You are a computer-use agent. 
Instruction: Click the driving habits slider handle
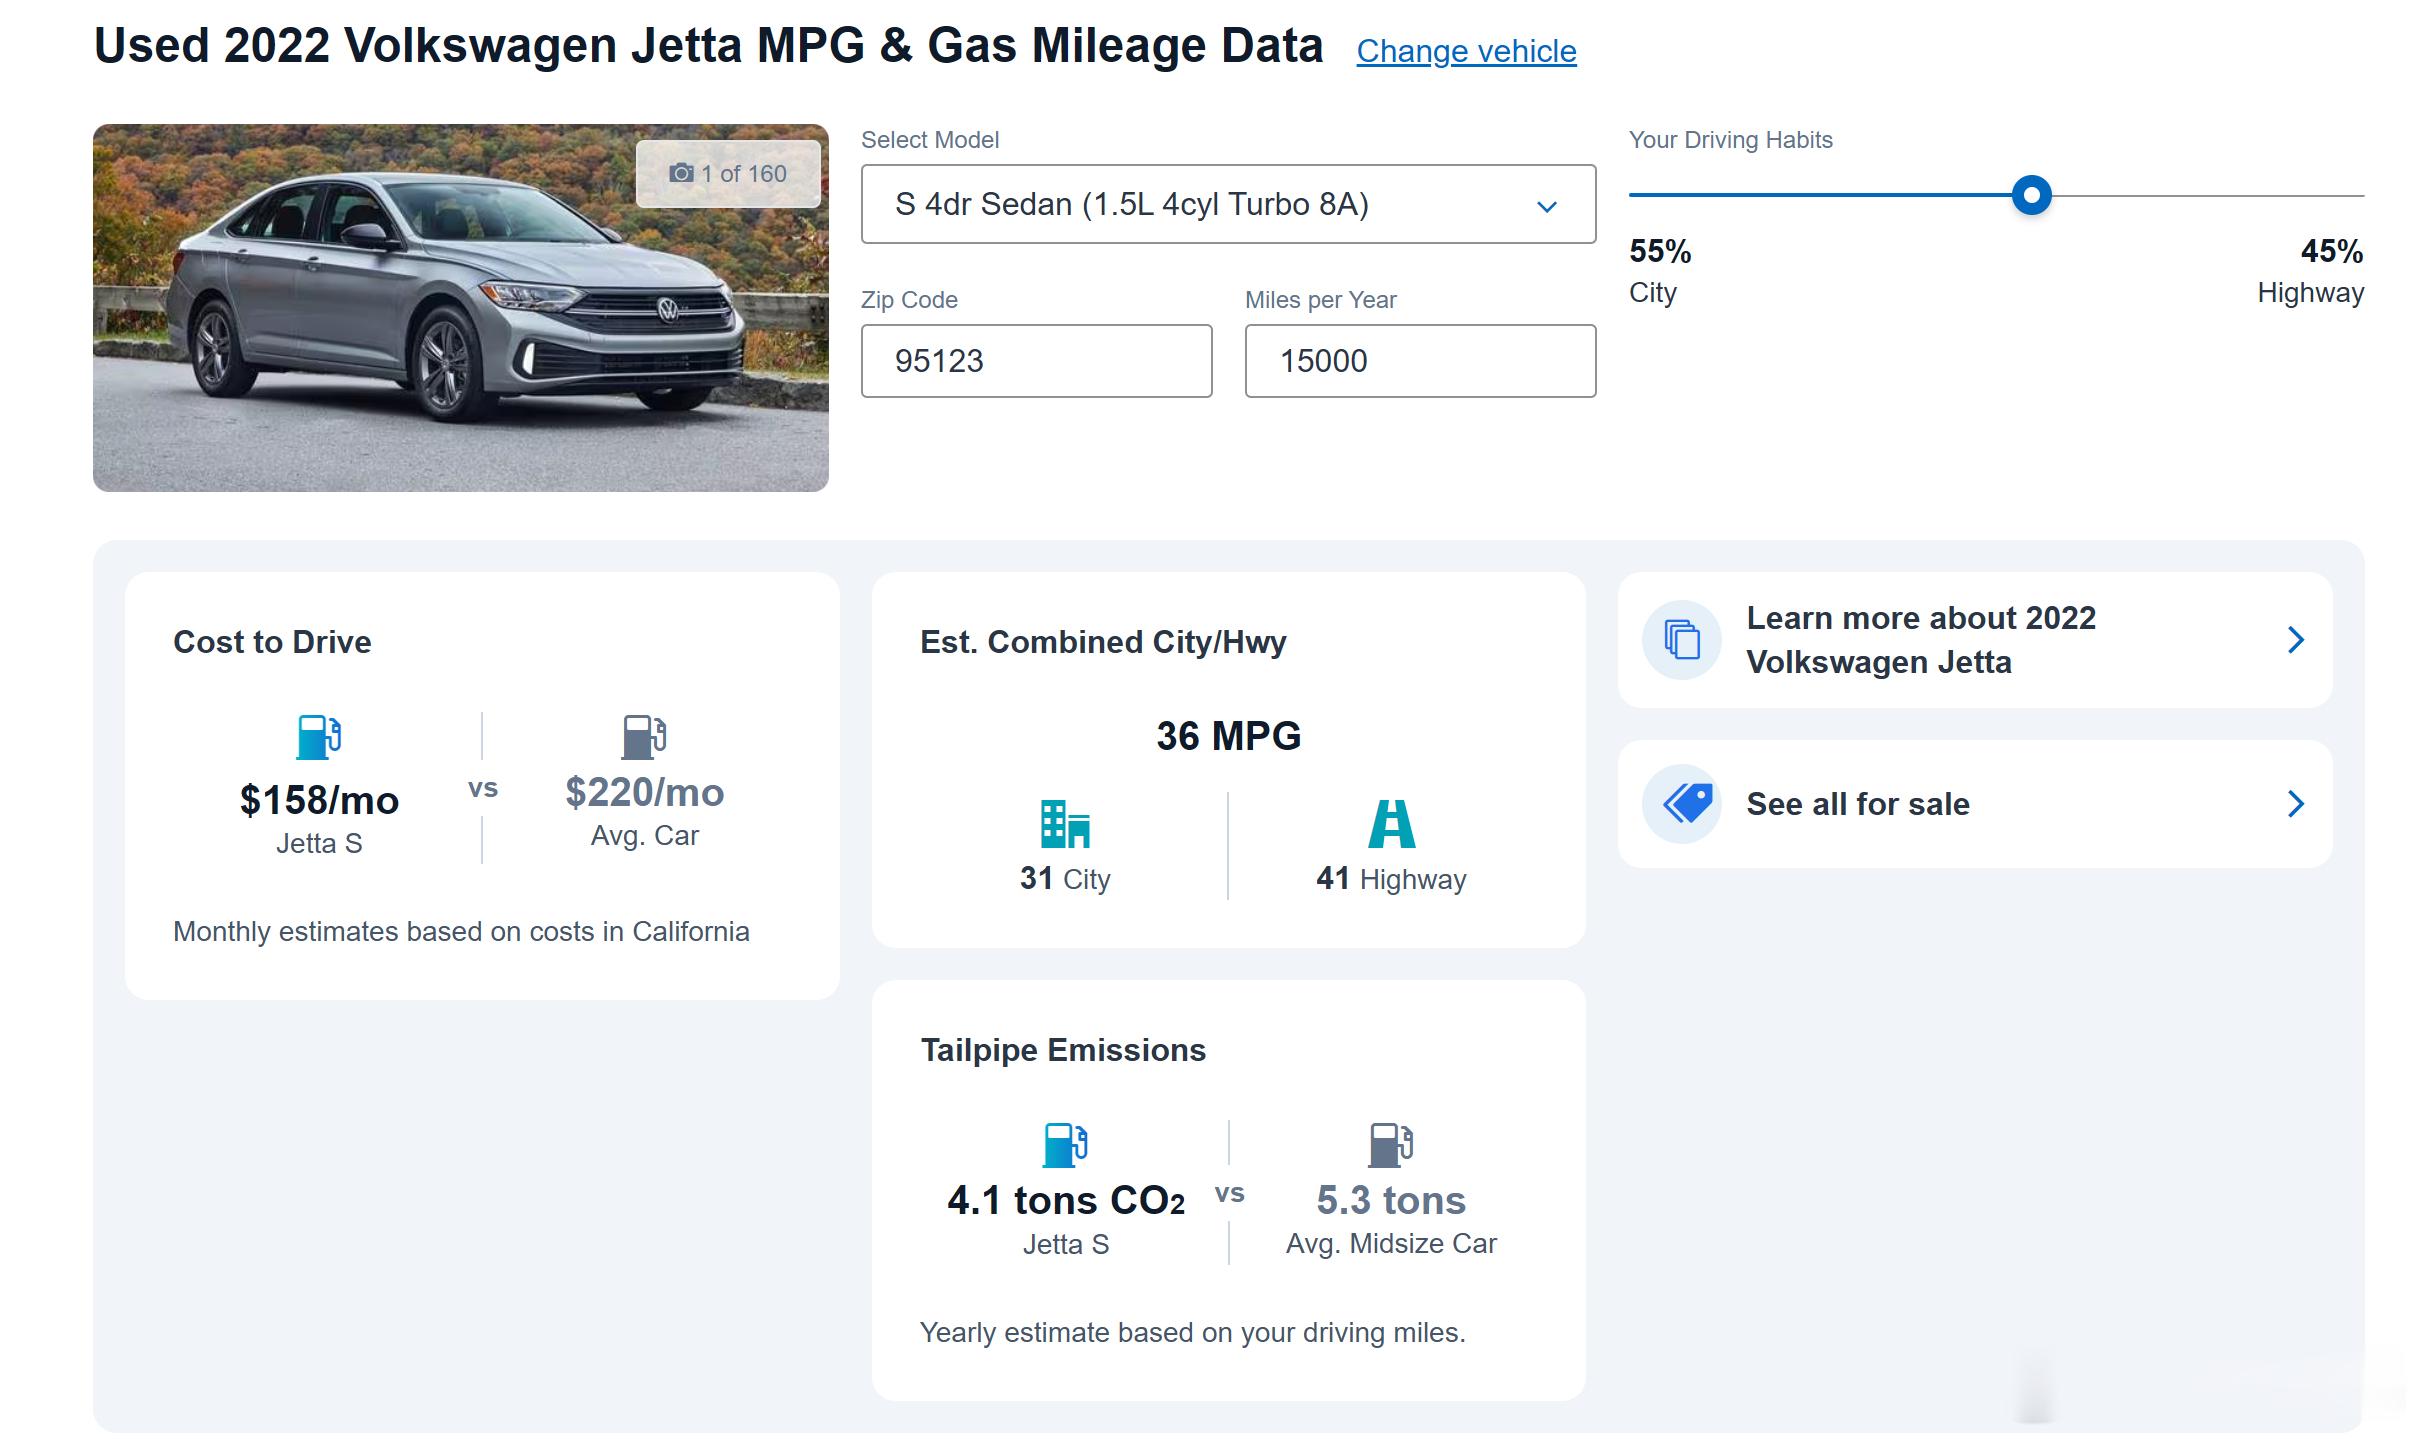tap(2031, 195)
